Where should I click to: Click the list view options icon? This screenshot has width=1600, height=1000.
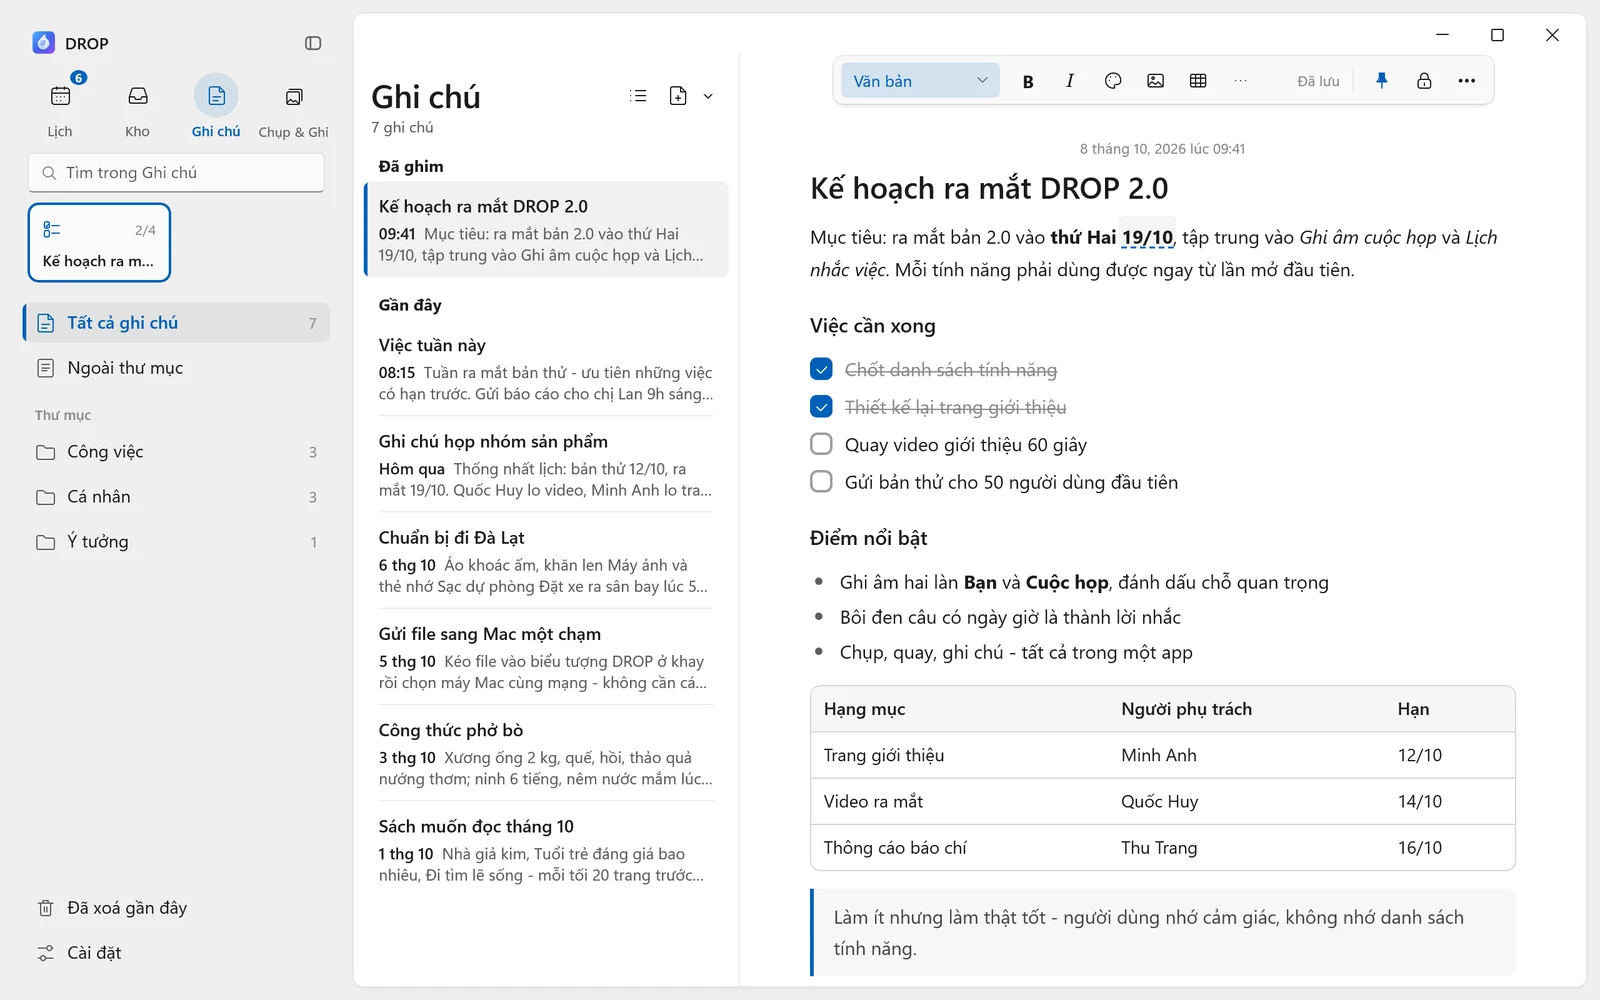638,96
